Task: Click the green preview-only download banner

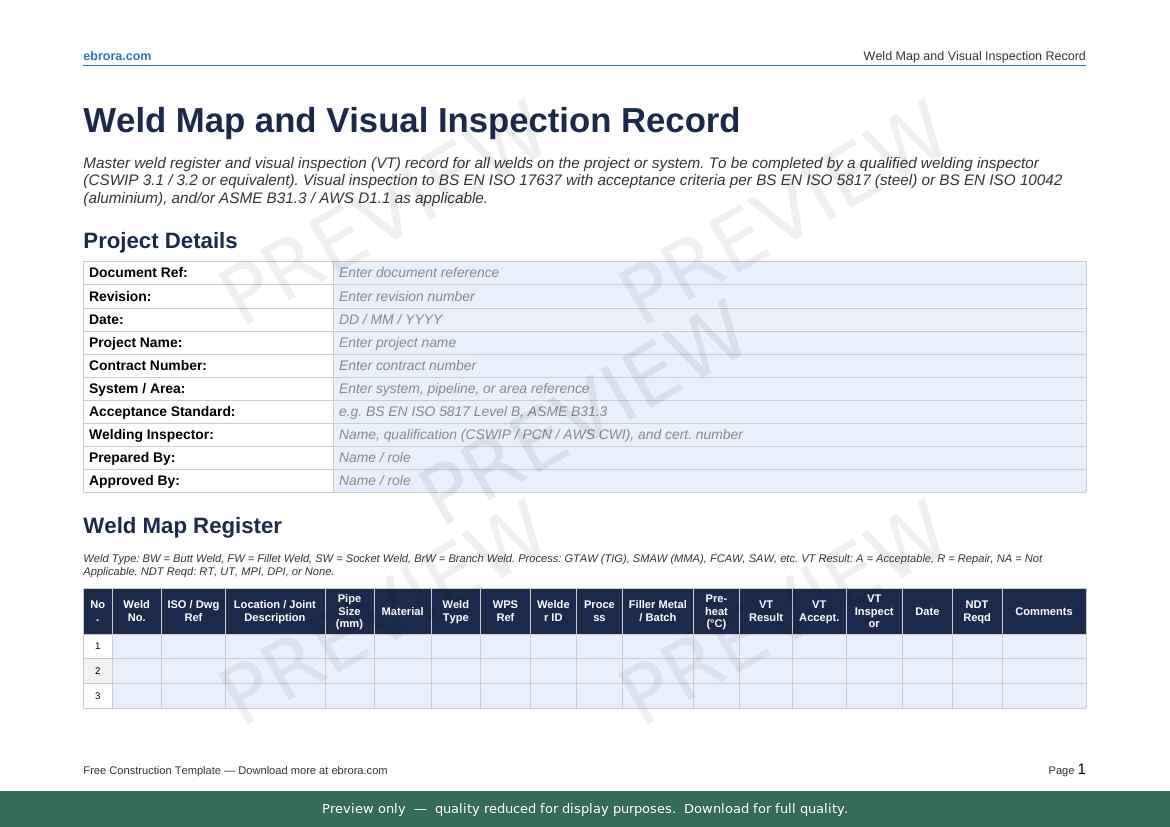Action: [585, 809]
